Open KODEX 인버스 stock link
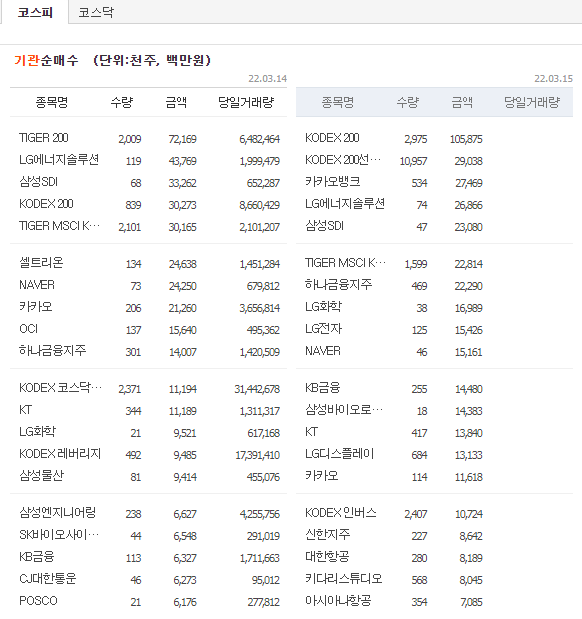The image size is (582, 619). click(x=341, y=513)
